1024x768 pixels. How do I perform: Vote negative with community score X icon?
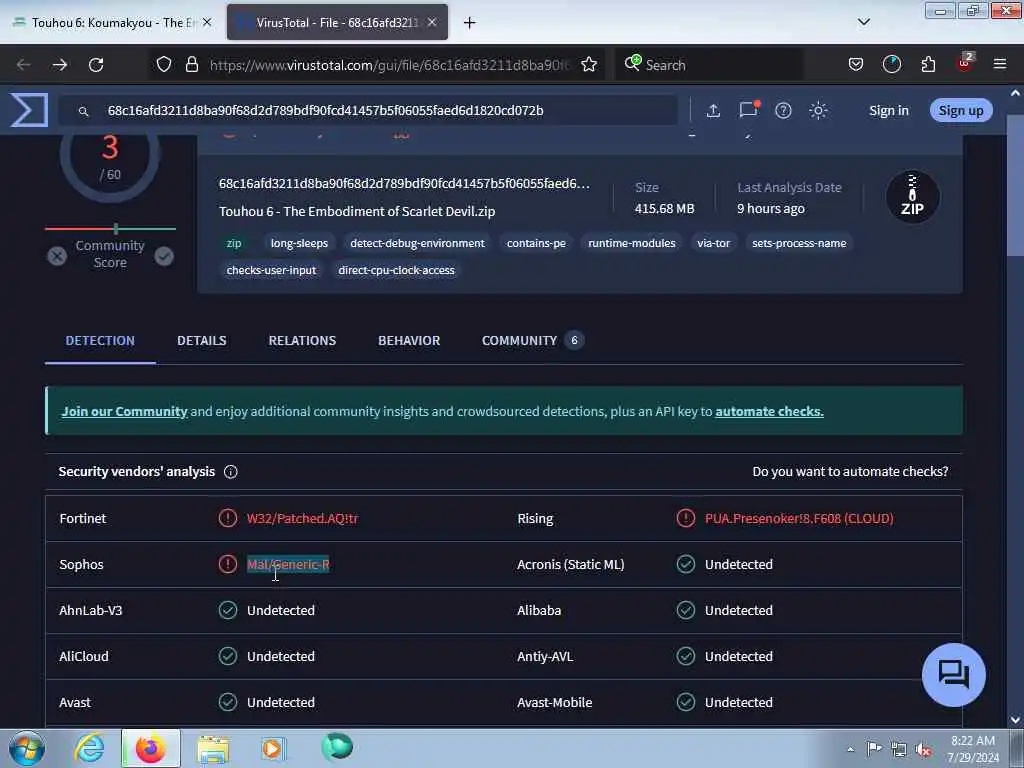tap(57, 256)
